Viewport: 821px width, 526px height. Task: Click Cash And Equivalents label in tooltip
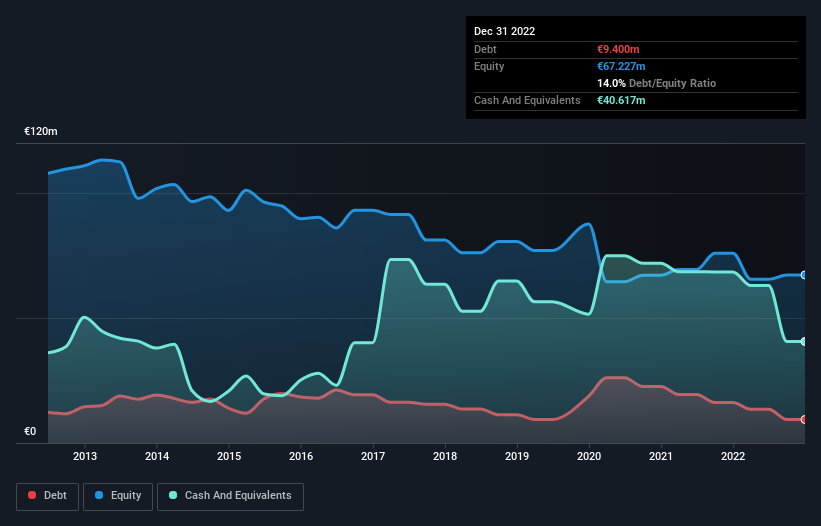click(527, 100)
